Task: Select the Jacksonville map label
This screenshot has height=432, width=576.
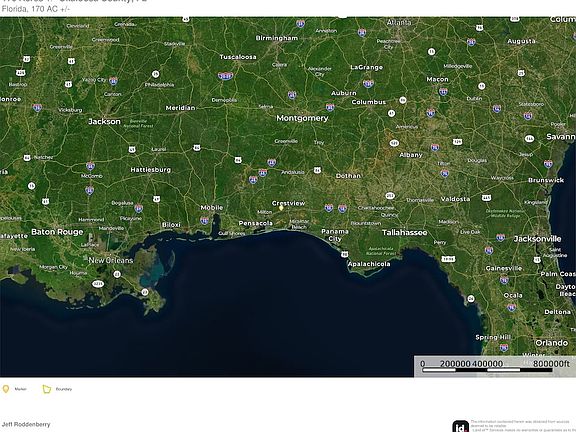Action: tap(537, 239)
